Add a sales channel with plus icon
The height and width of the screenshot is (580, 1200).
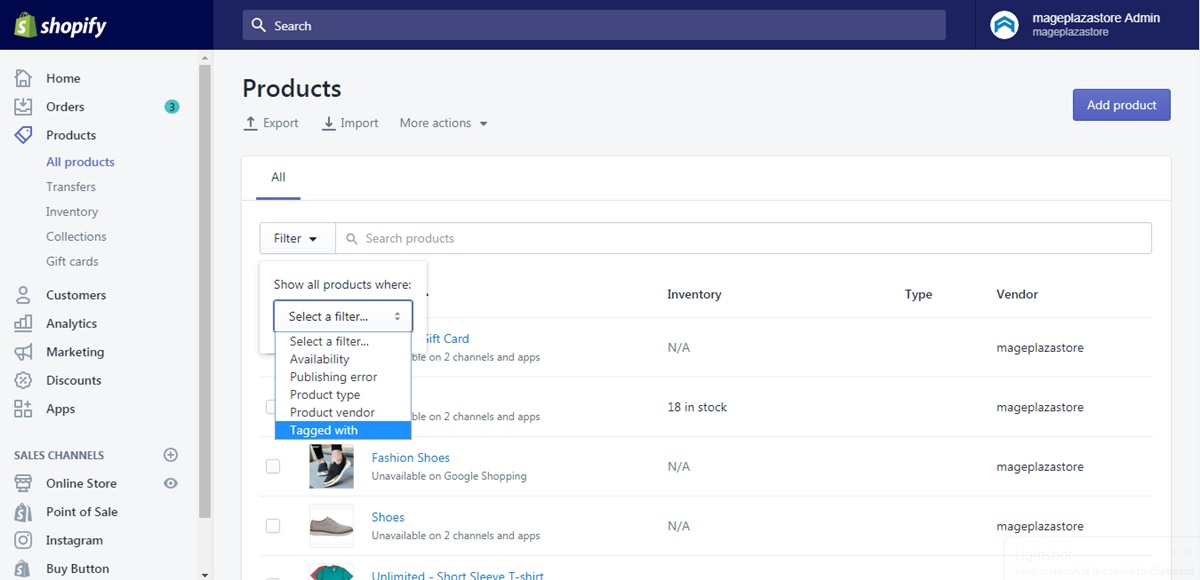coord(171,455)
